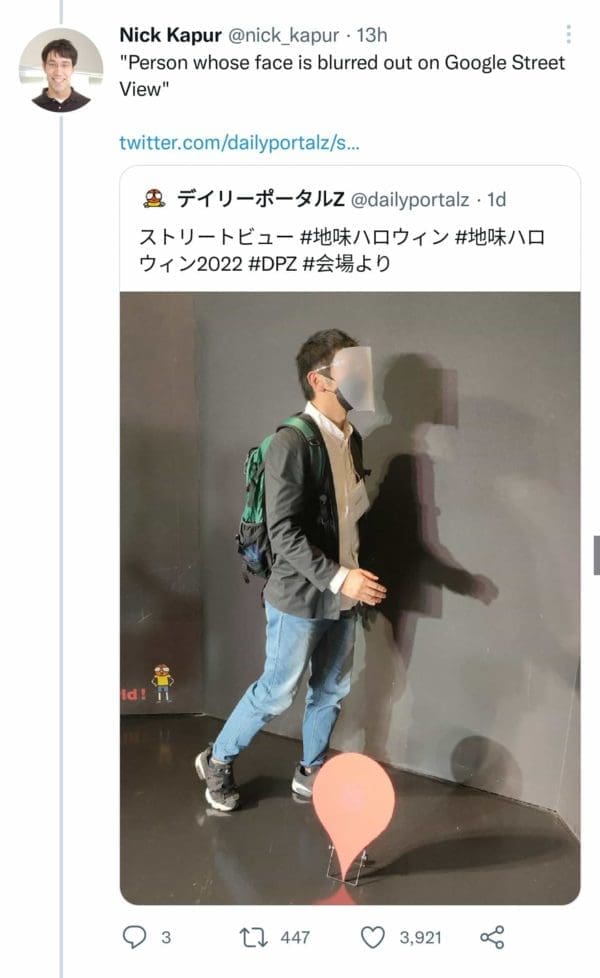Open Nick Kapur display name
600x978 pixels.
tap(170, 35)
